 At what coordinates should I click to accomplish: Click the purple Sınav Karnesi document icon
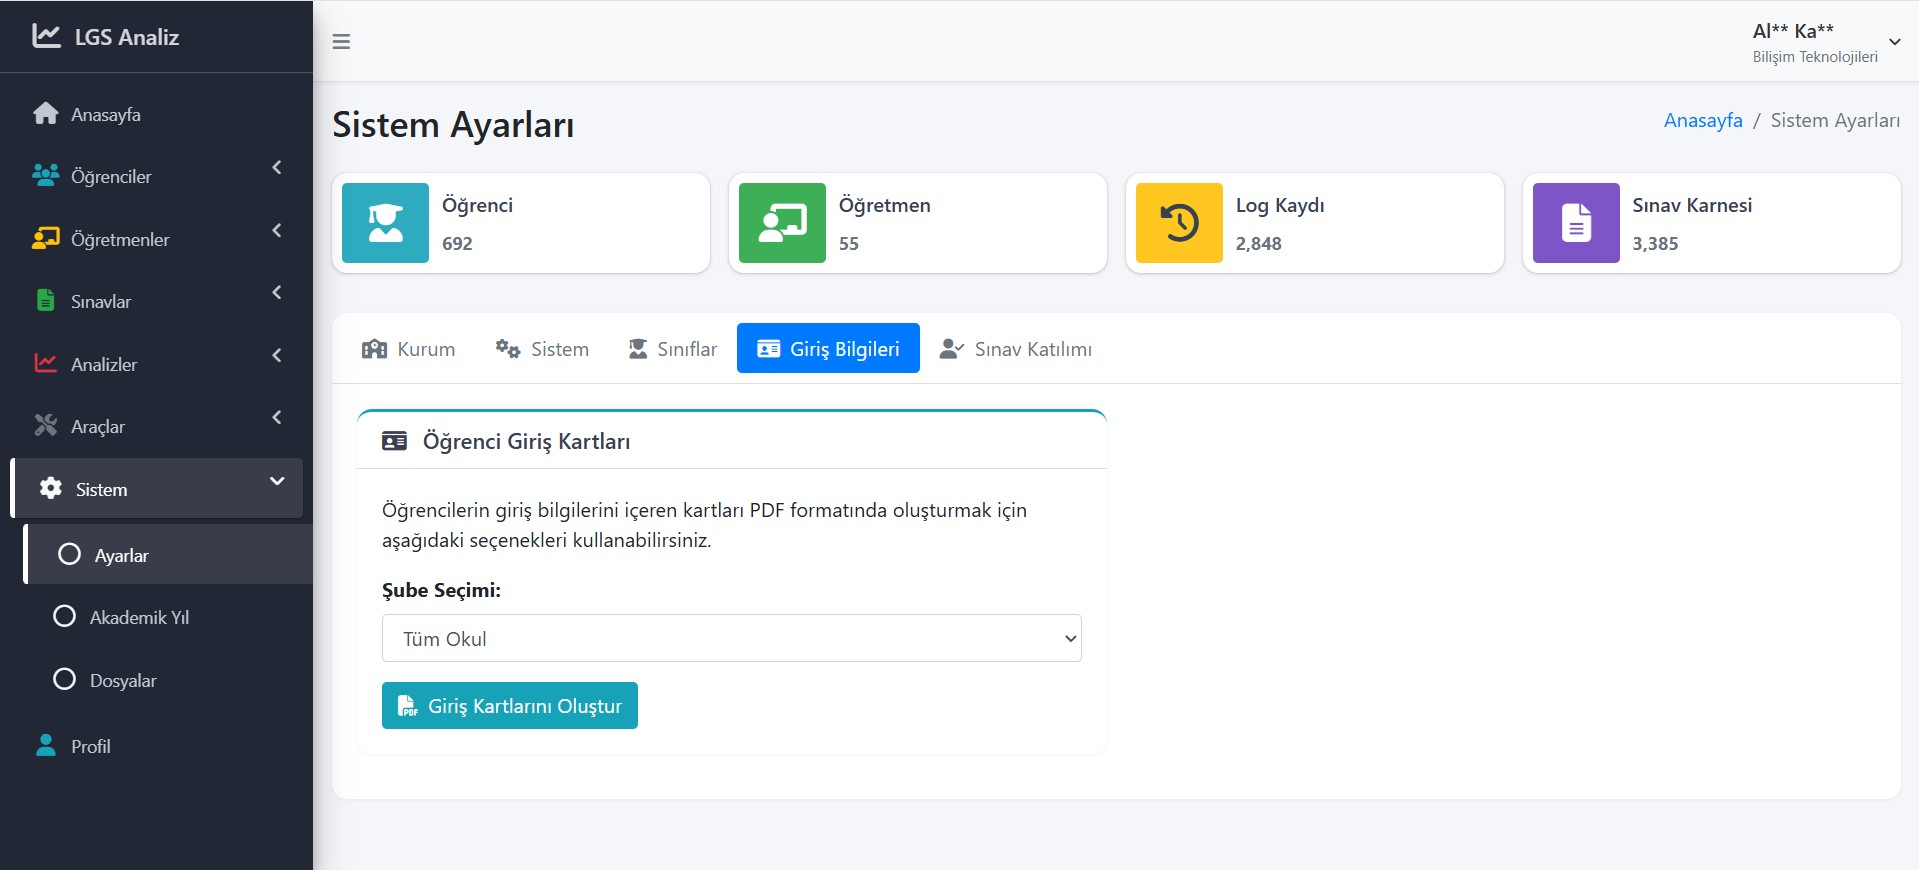point(1576,223)
